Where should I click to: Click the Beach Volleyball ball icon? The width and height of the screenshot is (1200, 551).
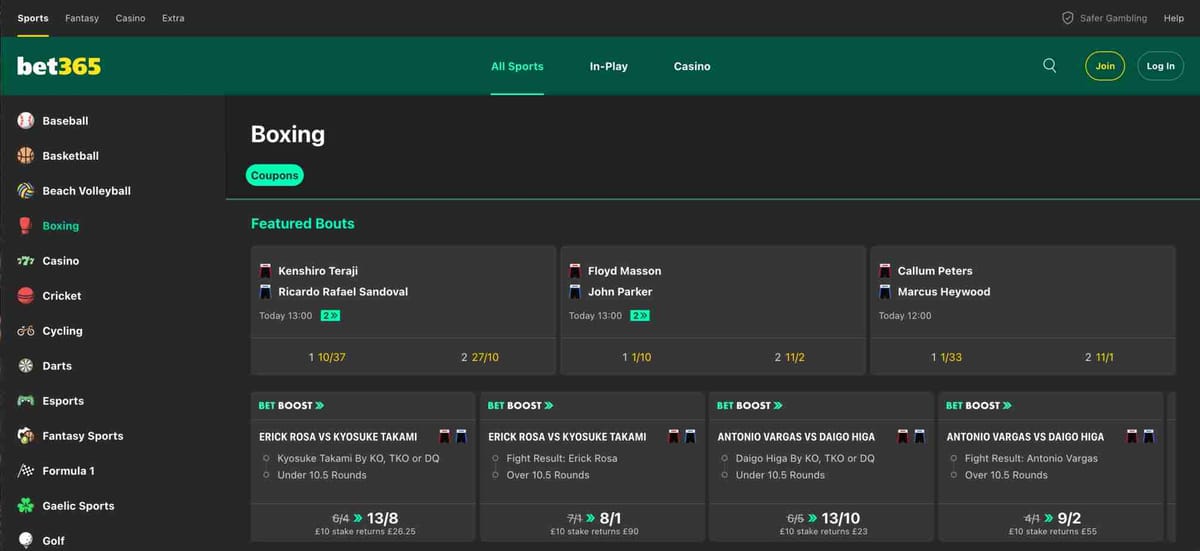coord(26,191)
